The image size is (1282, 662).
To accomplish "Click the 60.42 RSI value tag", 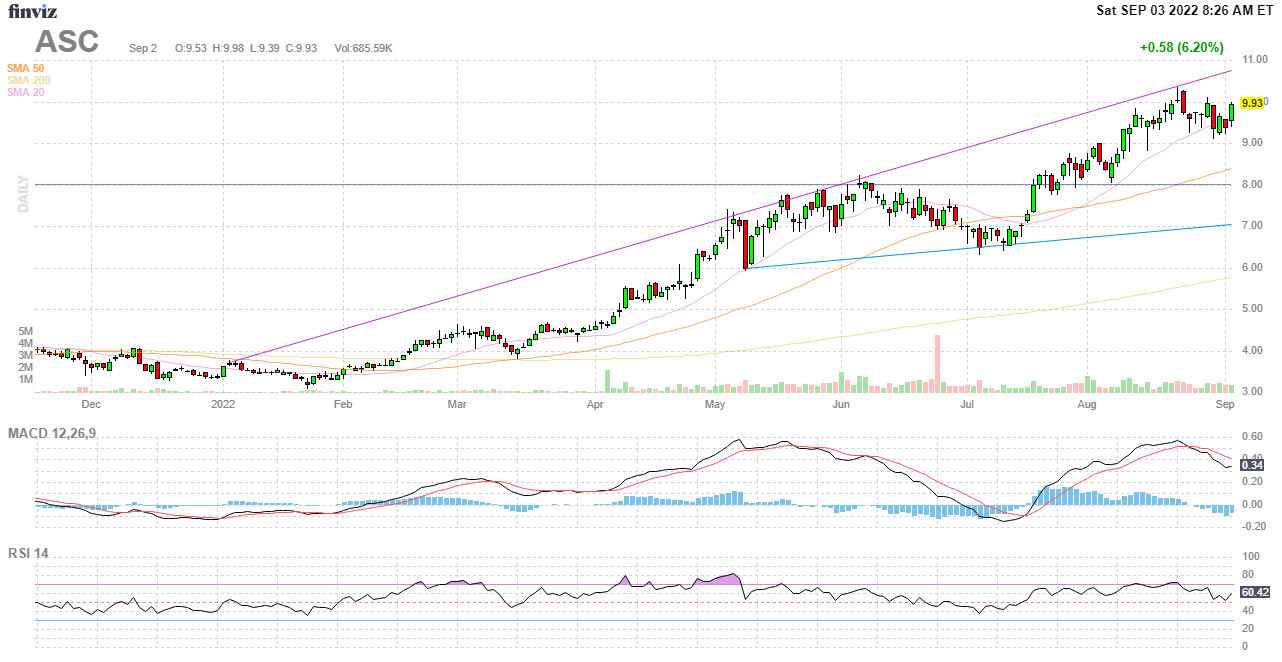I will click(1254, 592).
